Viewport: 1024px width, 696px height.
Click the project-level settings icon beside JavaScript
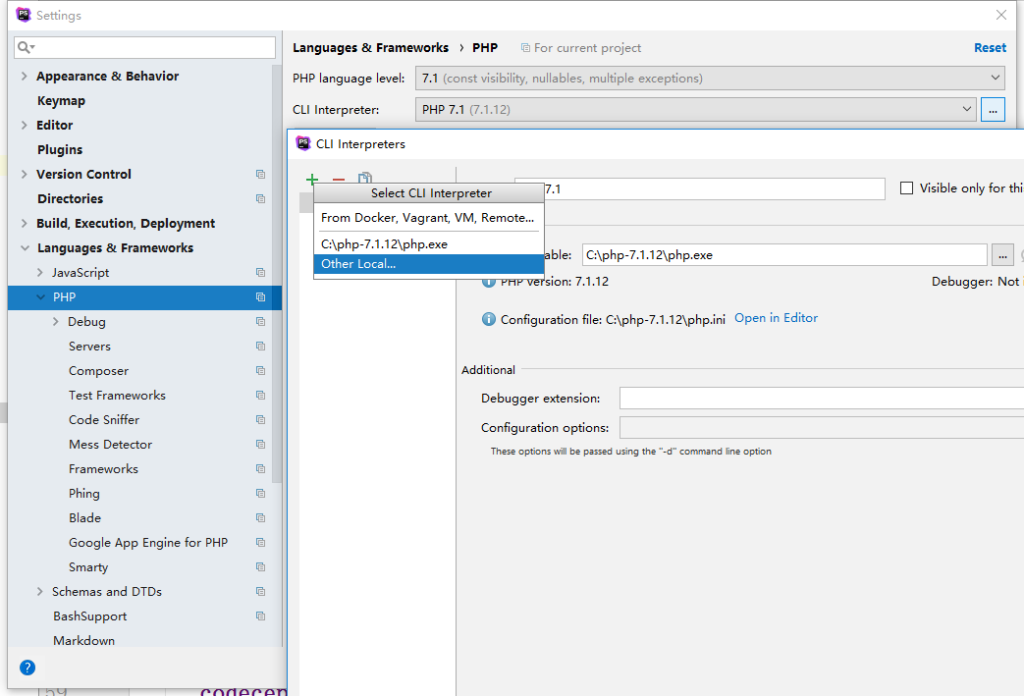tap(259, 272)
